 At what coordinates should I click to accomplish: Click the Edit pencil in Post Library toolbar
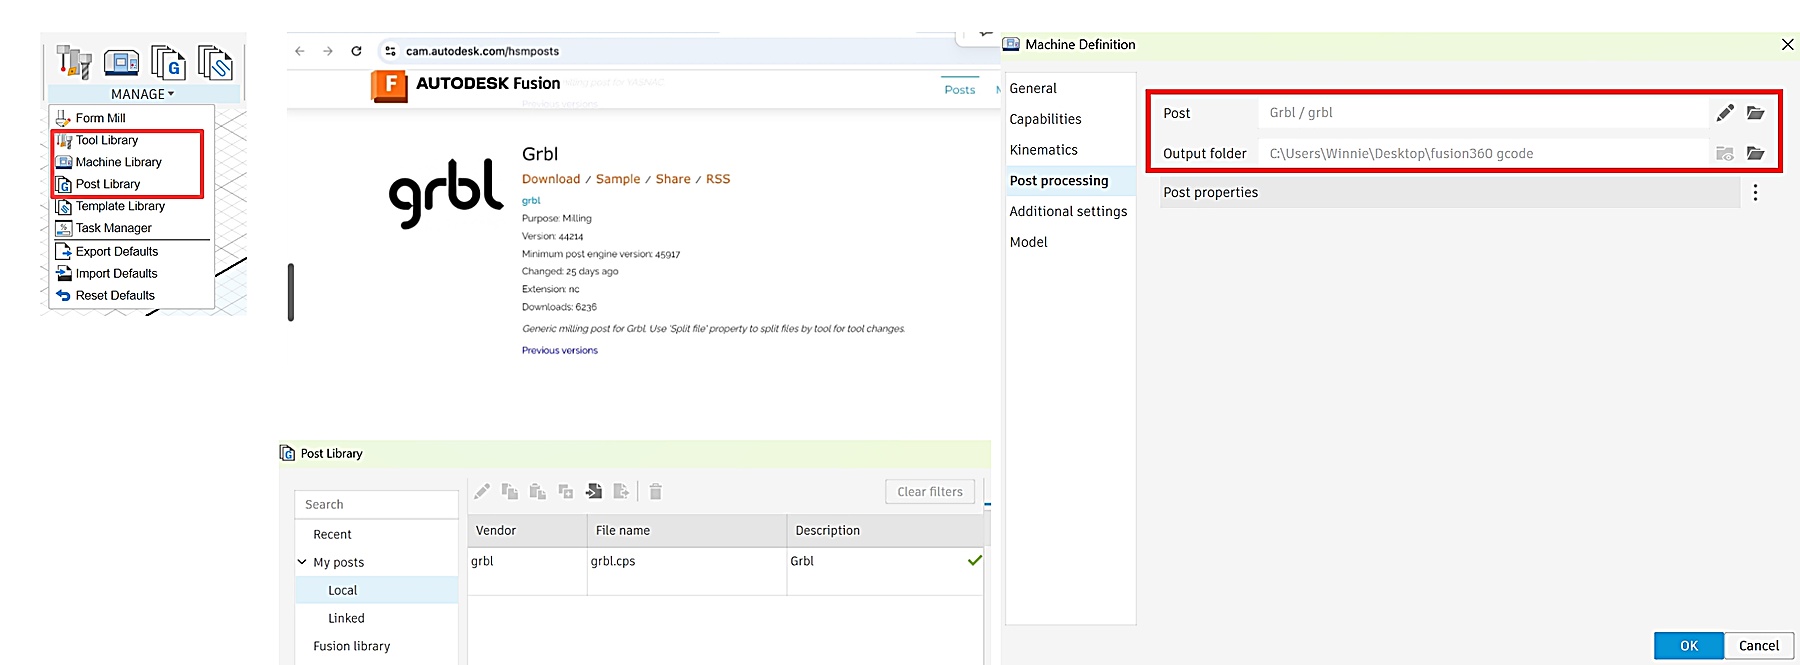pos(482,491)
